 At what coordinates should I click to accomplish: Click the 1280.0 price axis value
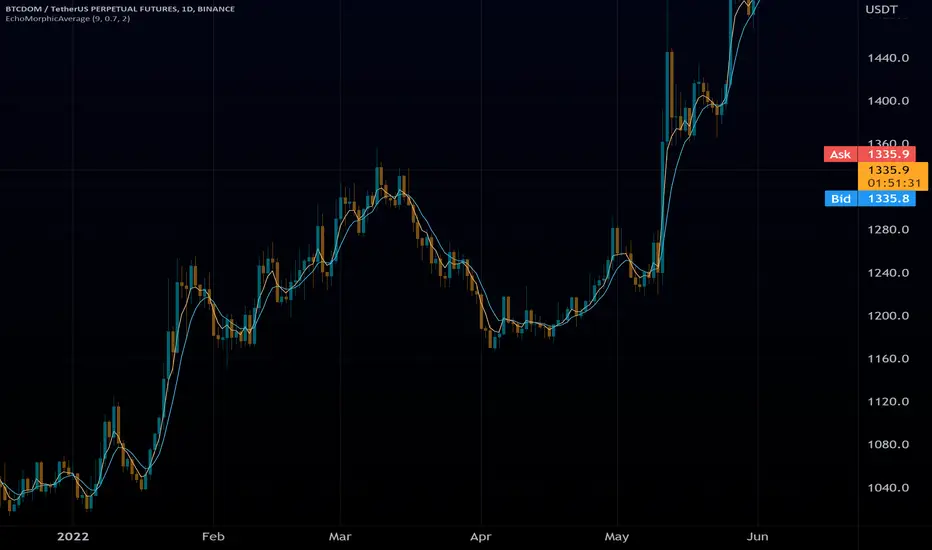tap(888, 230)
